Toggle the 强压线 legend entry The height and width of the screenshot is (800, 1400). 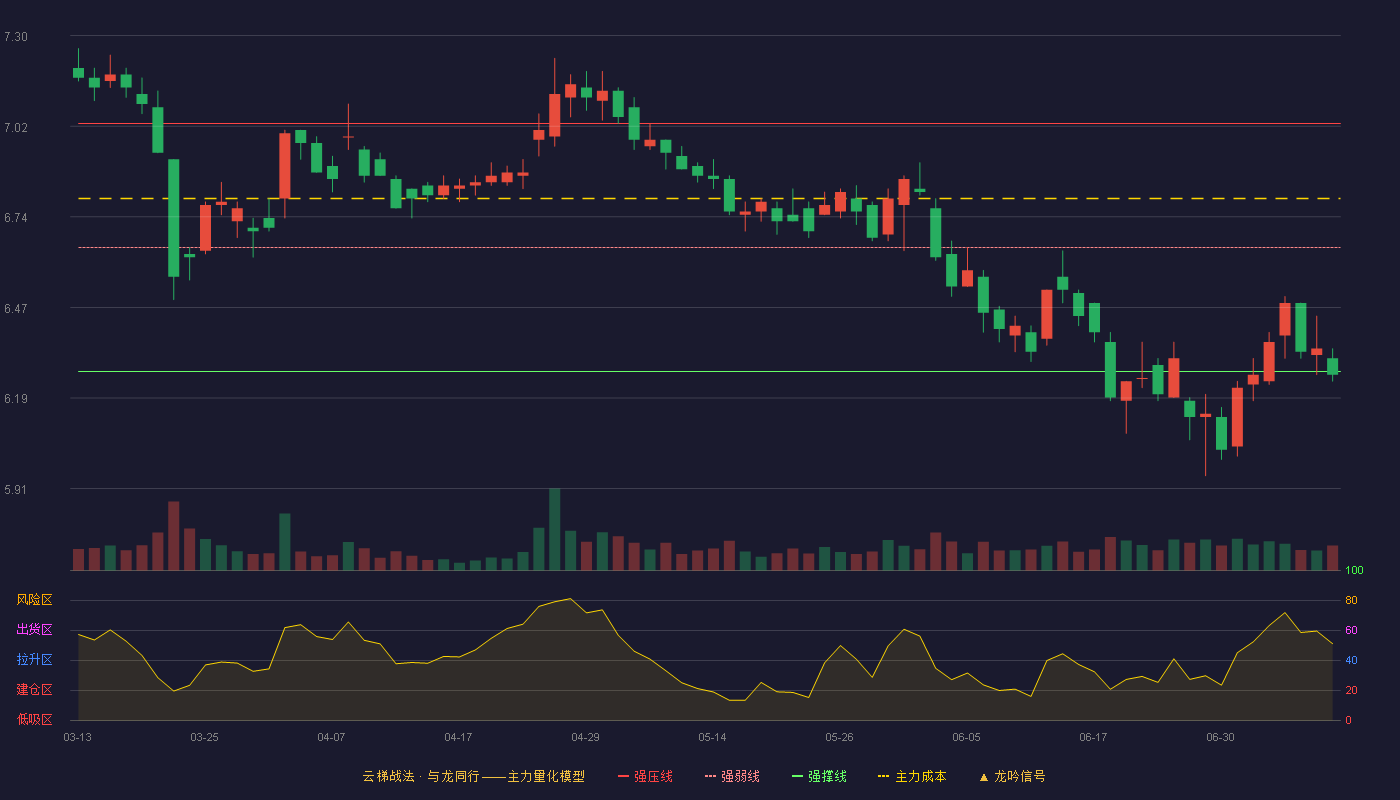(645, 776)
